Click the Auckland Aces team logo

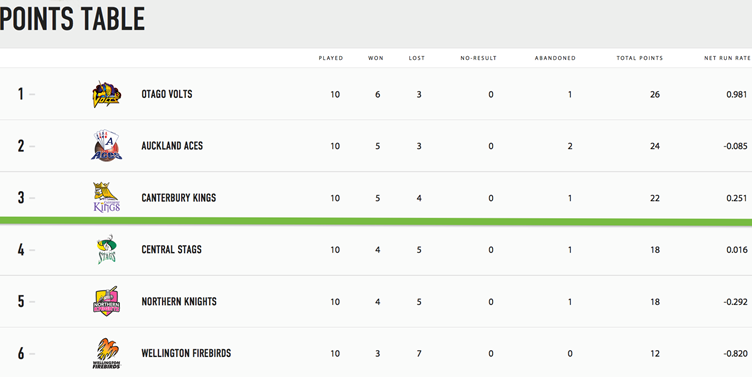coord(107,146)
